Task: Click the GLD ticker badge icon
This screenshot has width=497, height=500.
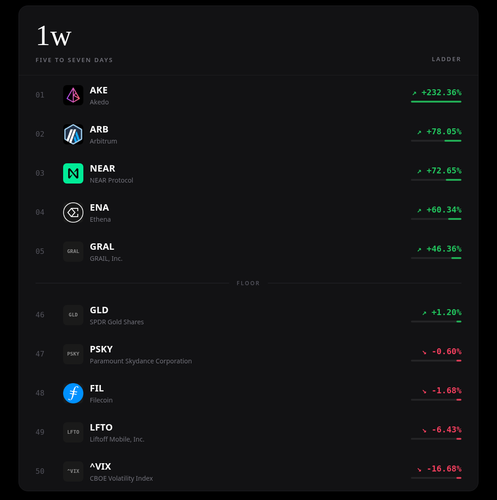Action: pos(73,315)
